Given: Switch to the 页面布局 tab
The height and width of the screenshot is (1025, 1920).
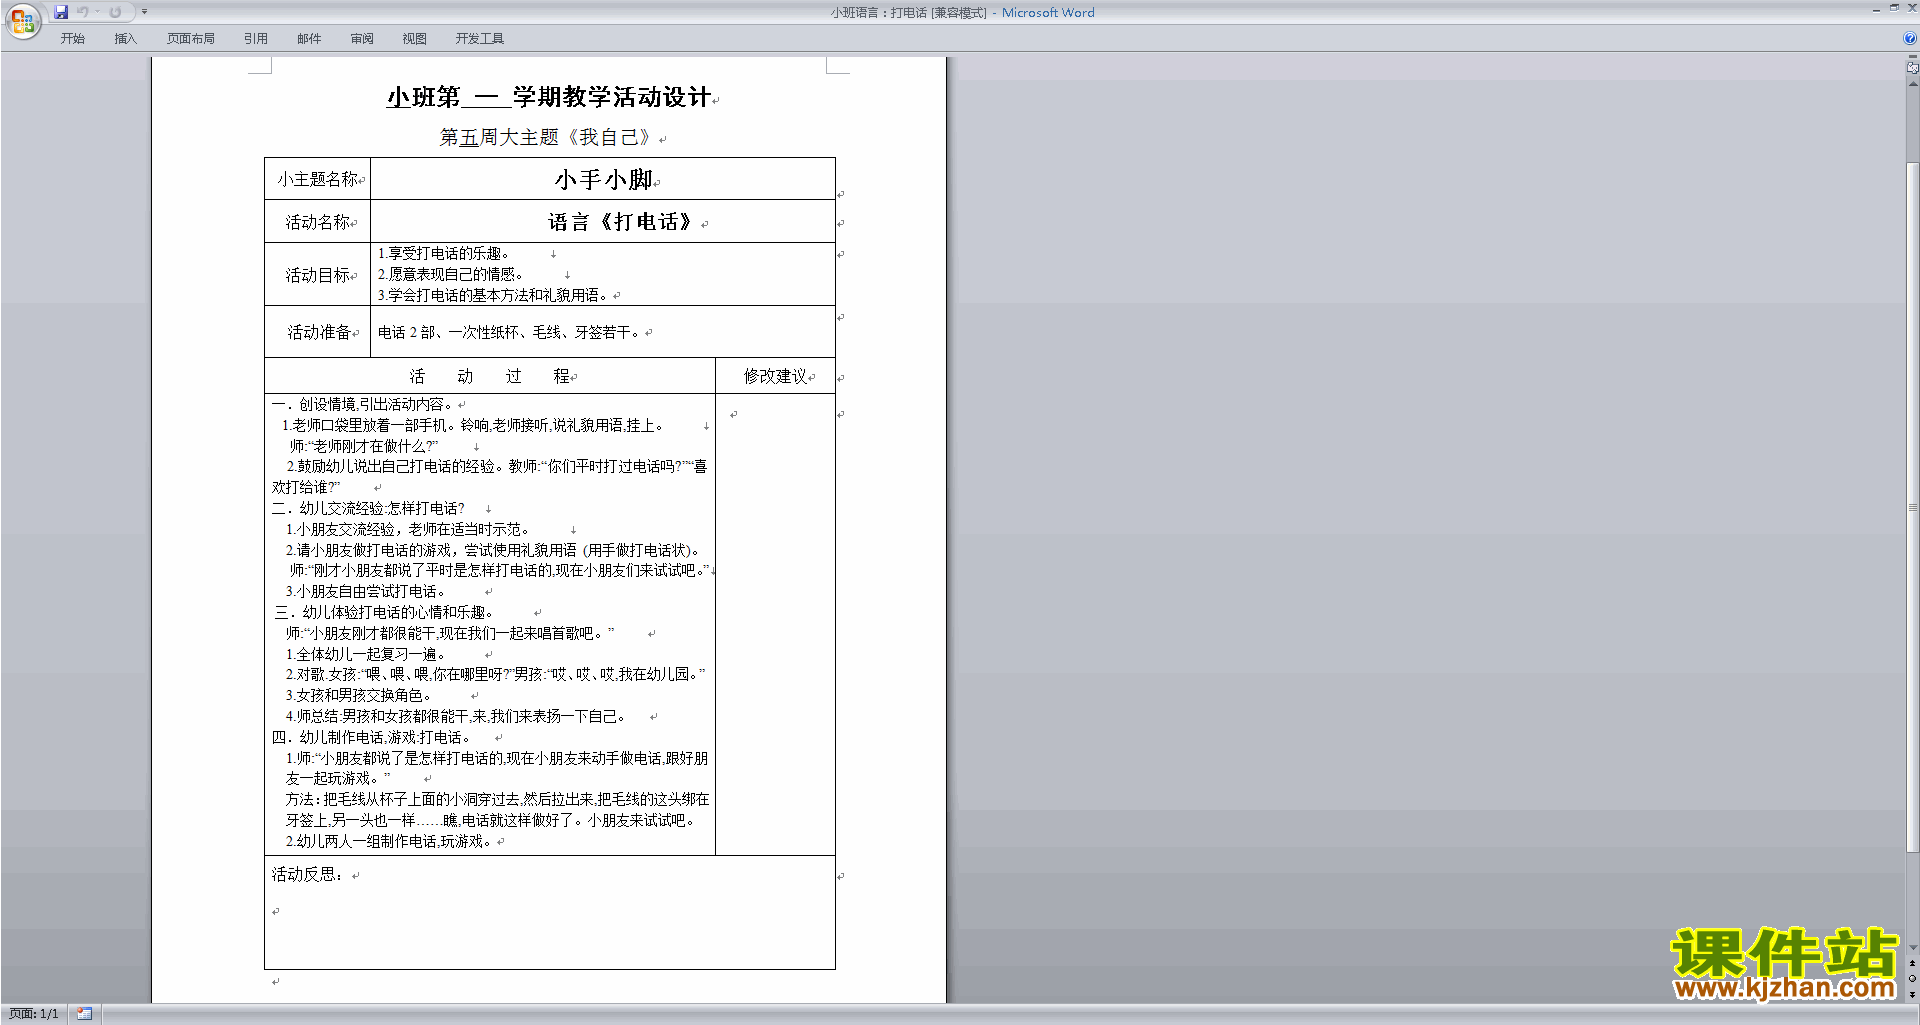Looking at the screenshot, I should (x=191, y=39).
